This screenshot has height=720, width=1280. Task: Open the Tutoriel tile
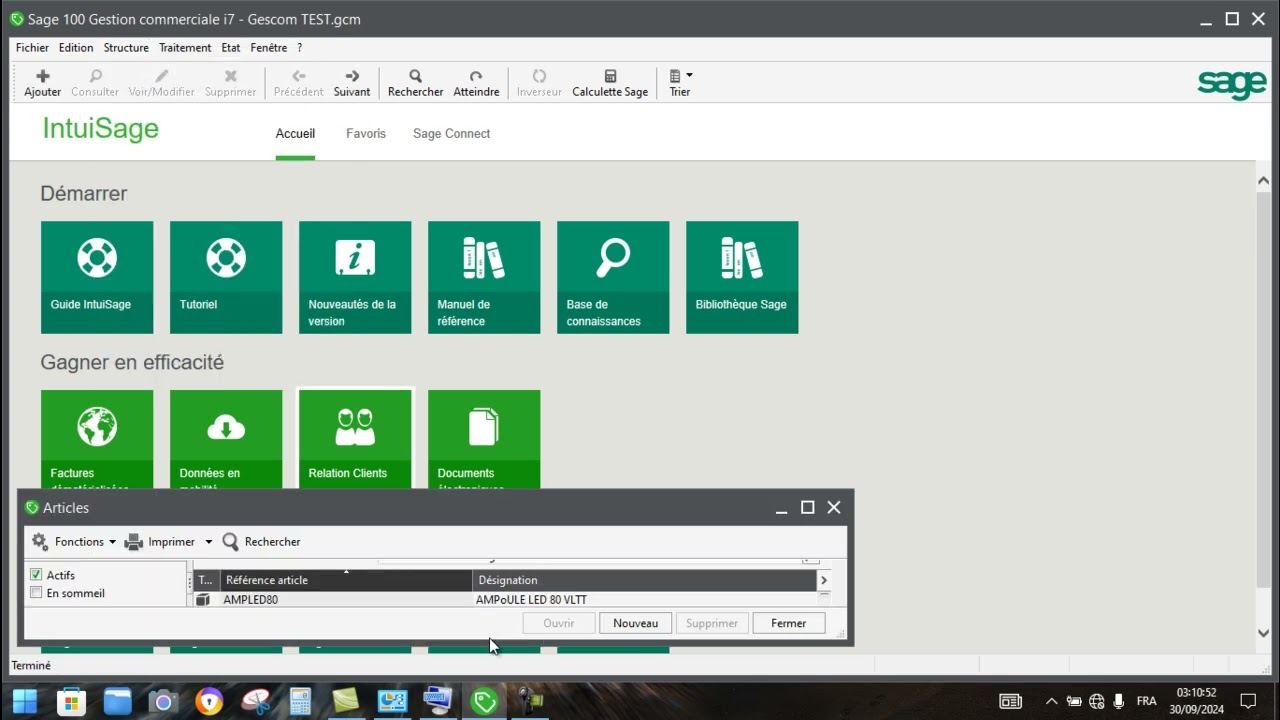[226, 277]
